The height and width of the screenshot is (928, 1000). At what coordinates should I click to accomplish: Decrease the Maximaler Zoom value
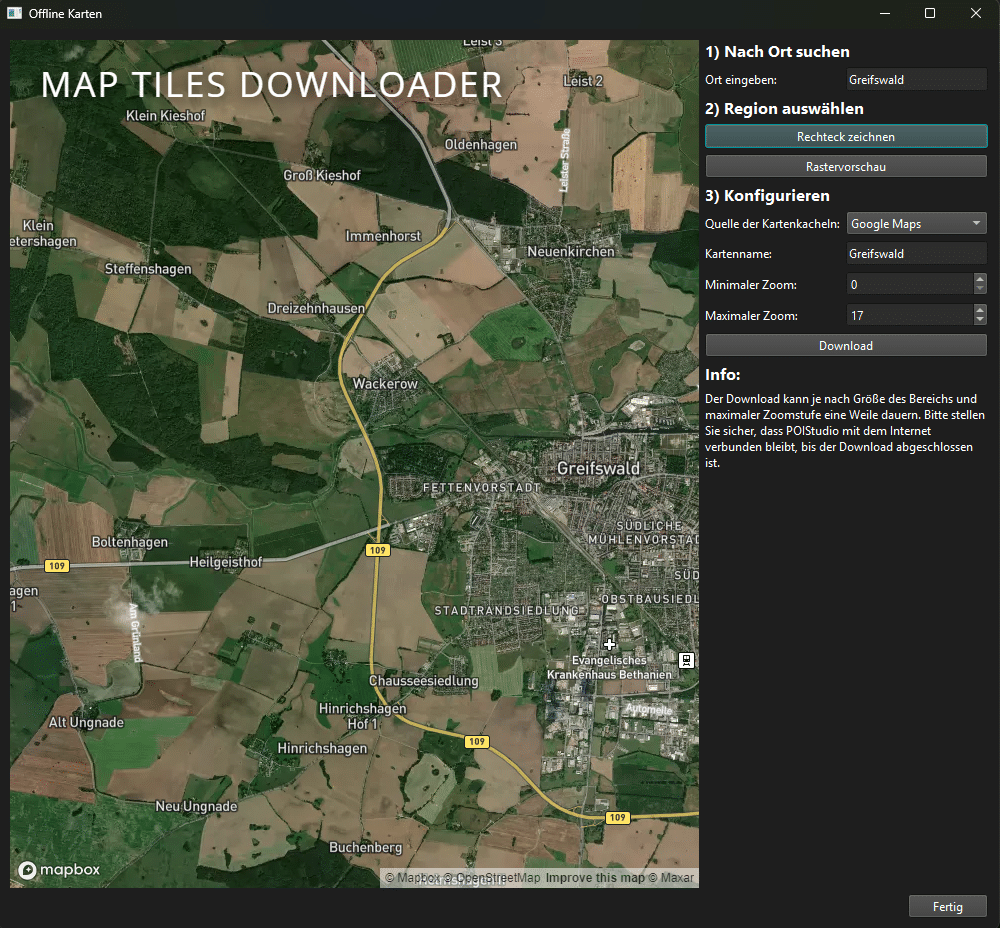point(980,321)
